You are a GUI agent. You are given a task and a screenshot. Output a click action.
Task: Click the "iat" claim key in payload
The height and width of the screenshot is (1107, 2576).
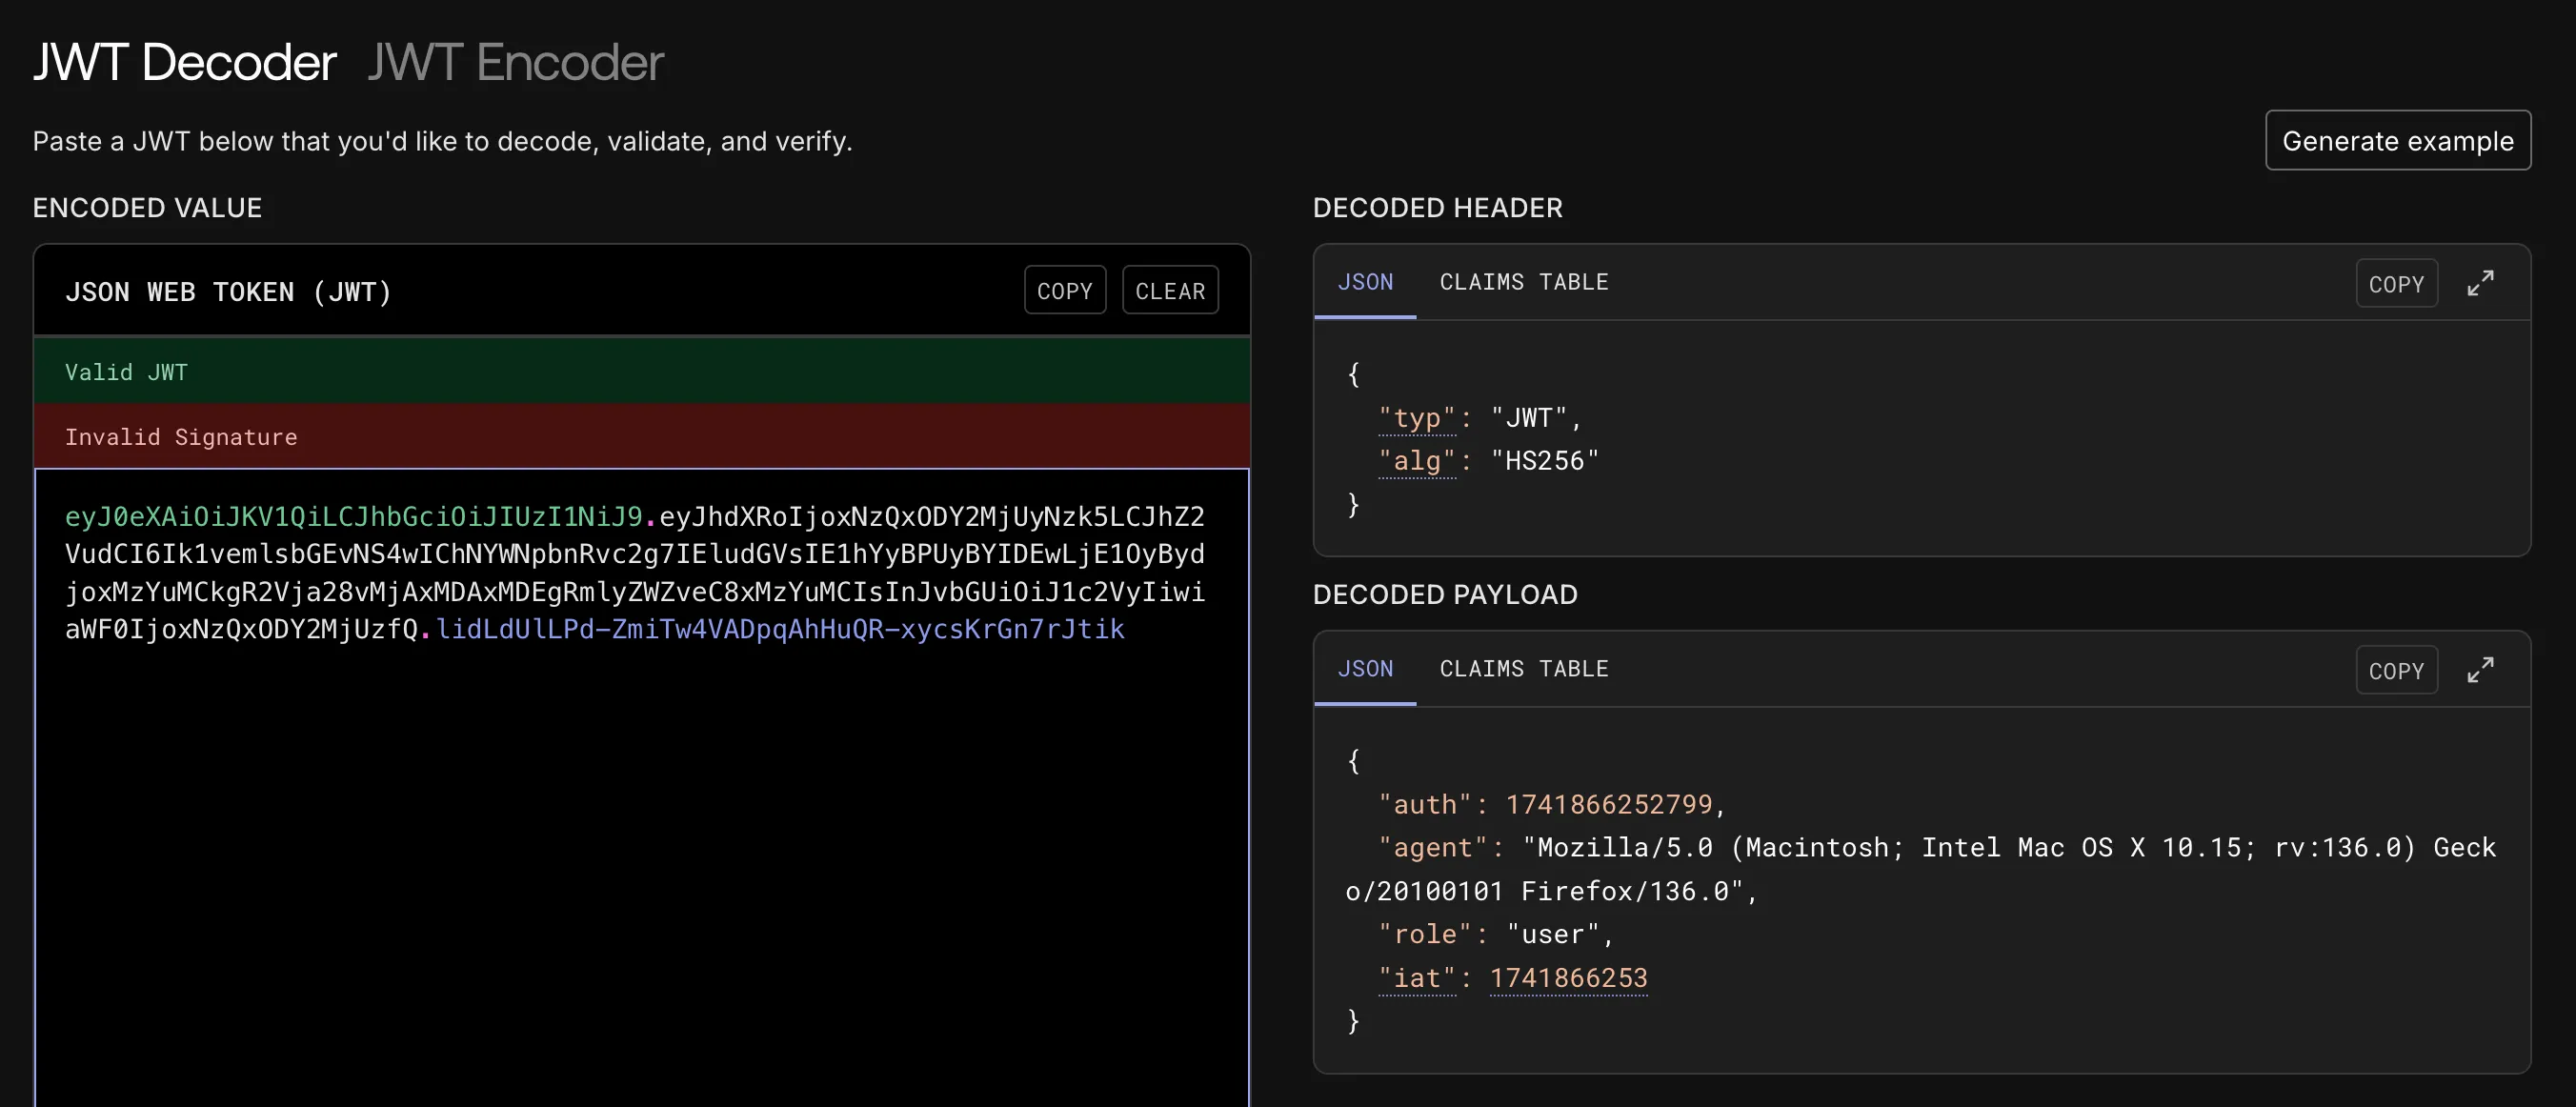(x=1416, y=978)
